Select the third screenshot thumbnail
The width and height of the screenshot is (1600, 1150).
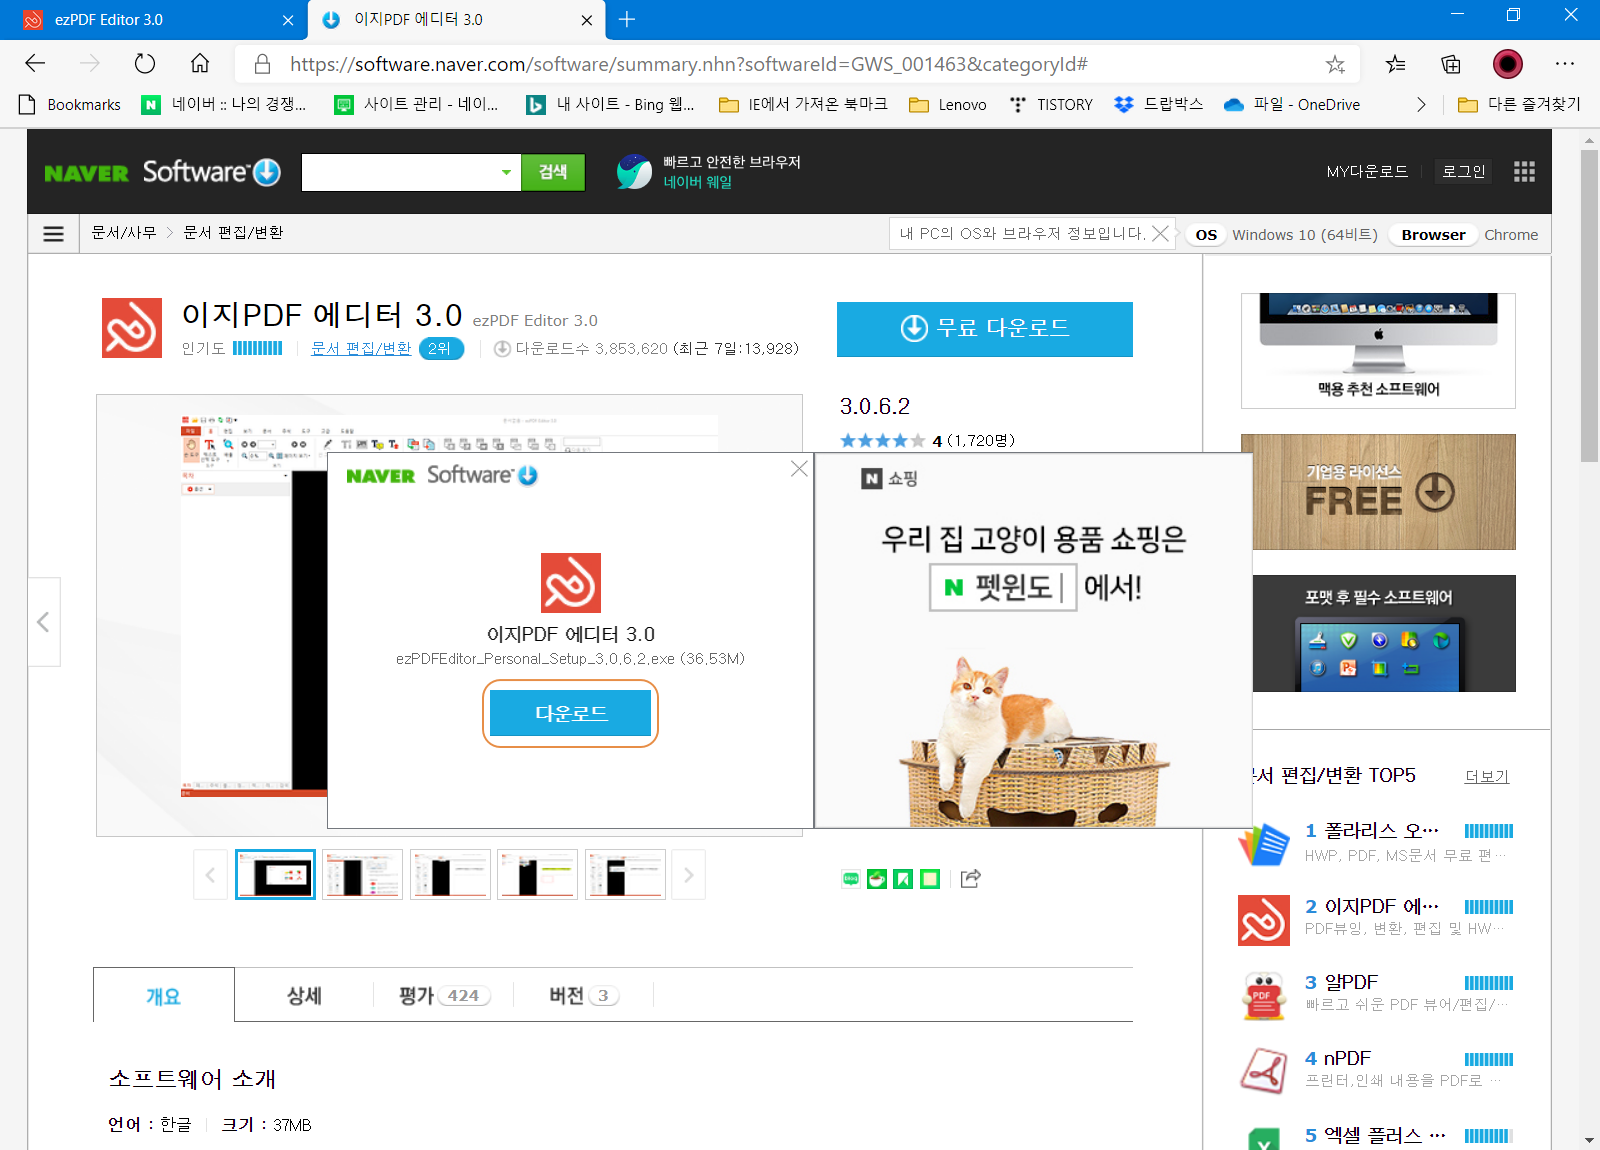coord(450,874)
